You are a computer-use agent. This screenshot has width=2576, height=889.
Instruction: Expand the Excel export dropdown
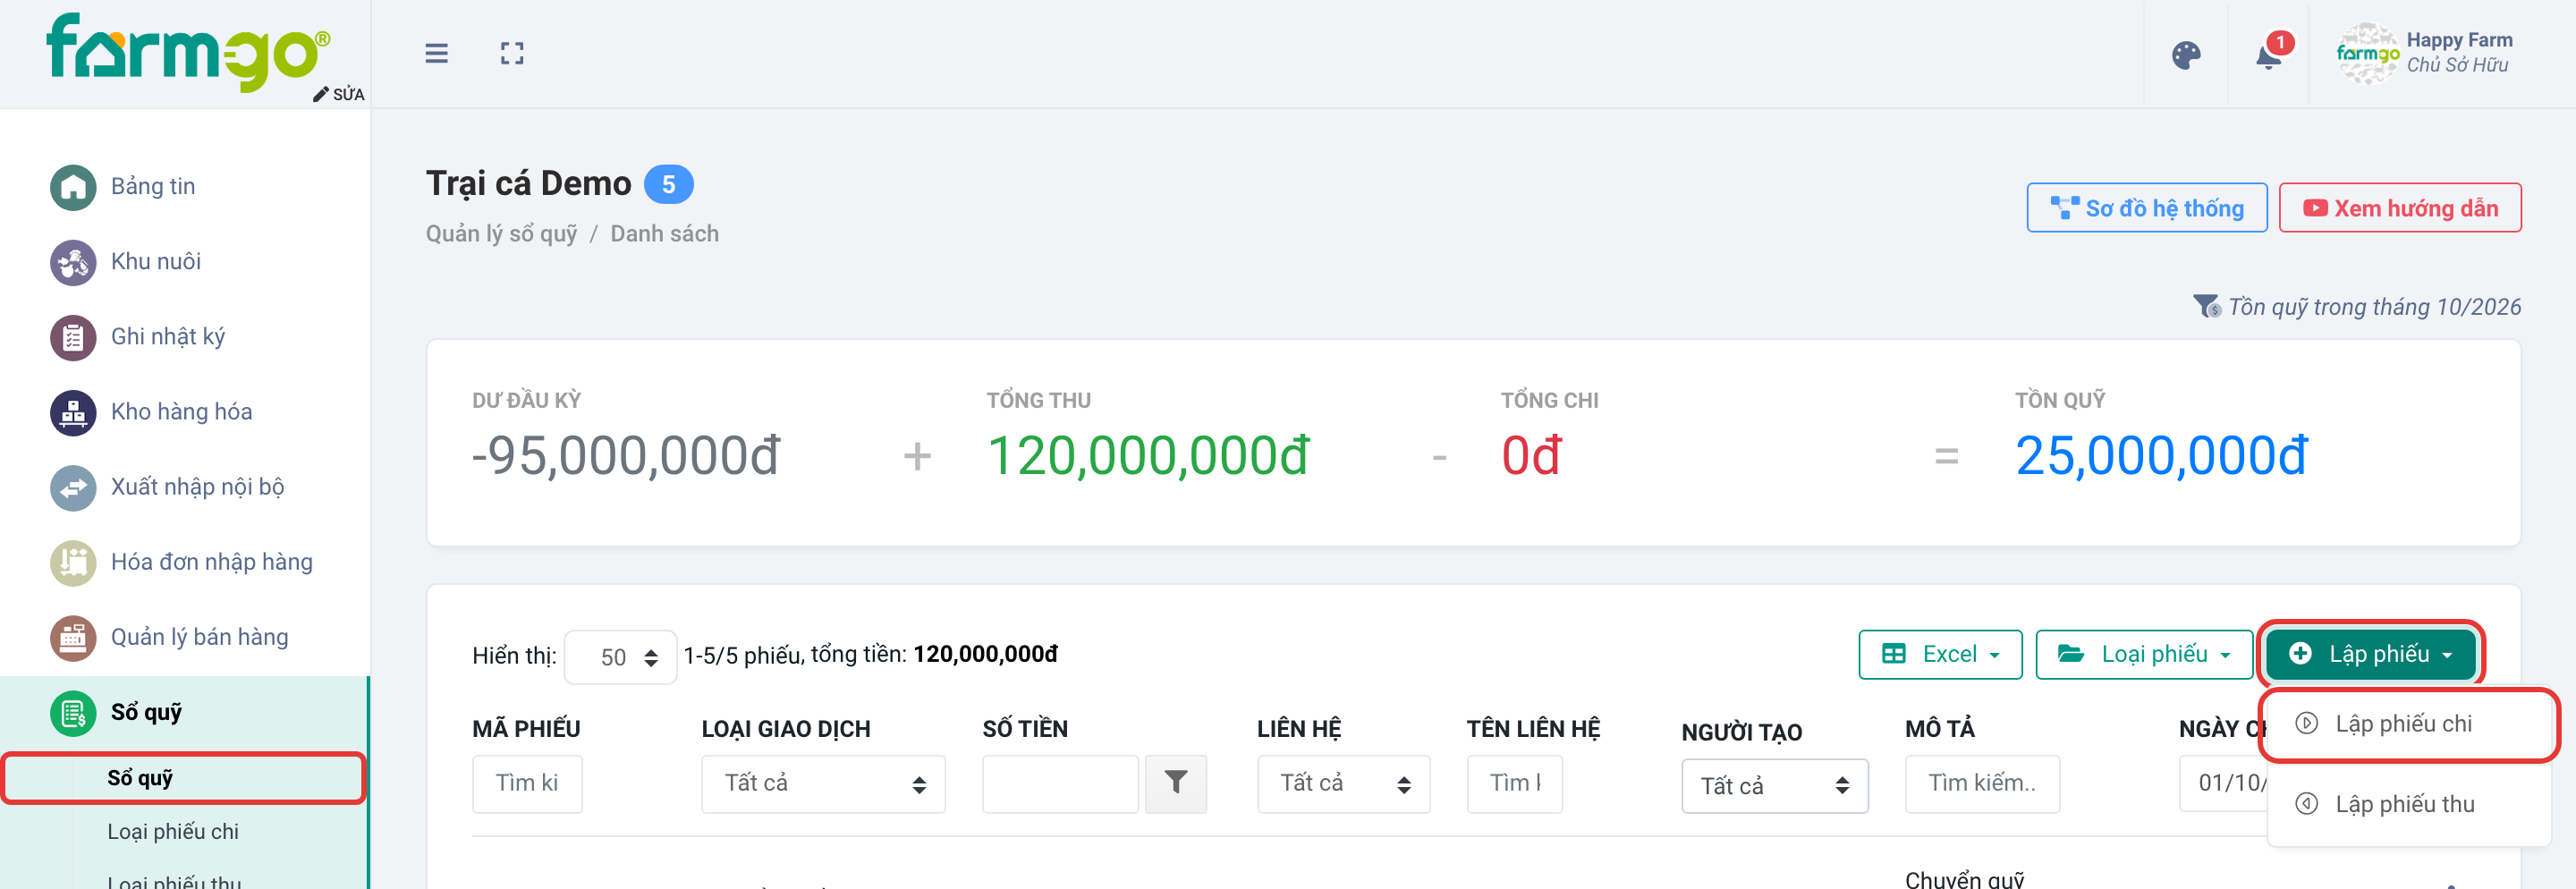(x=1940, y=654)
